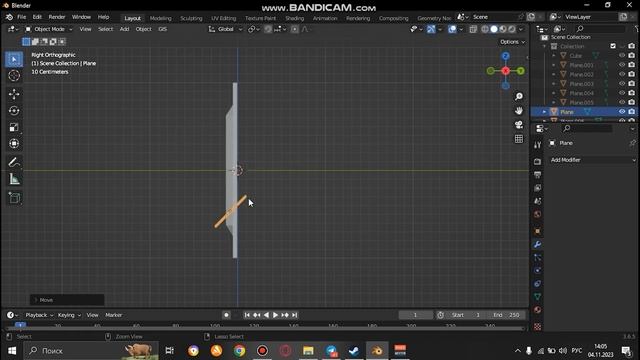This screenshot has height=360, width=640.
Task: Open Global transform orientation dropdown
Action: [x=226, y=29]
